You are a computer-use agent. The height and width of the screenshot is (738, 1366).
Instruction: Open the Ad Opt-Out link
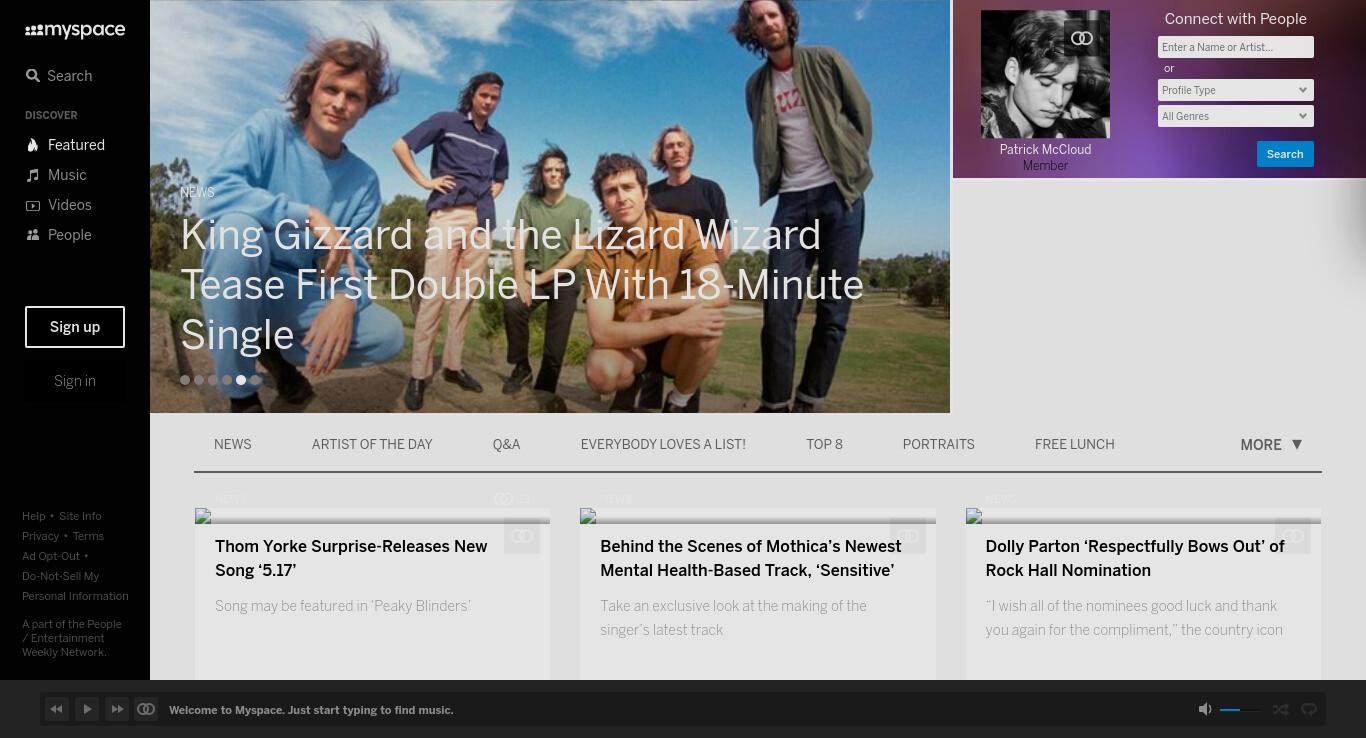coord(51,556)
